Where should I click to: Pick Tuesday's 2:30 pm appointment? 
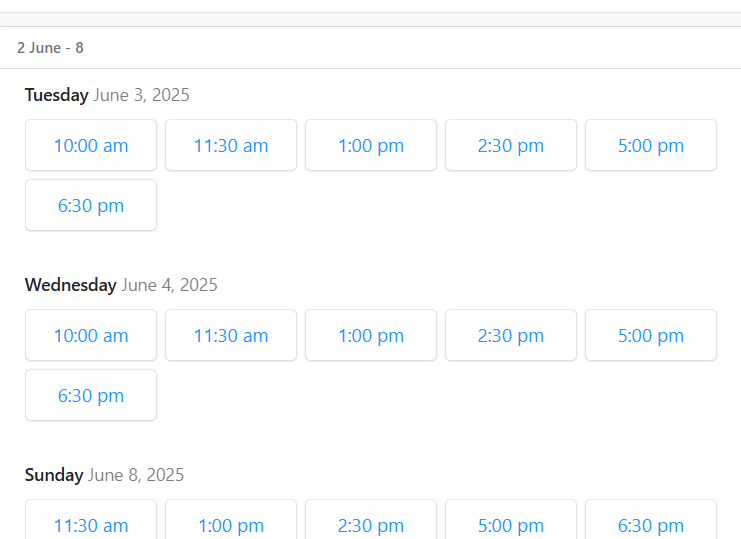[511, 145]
